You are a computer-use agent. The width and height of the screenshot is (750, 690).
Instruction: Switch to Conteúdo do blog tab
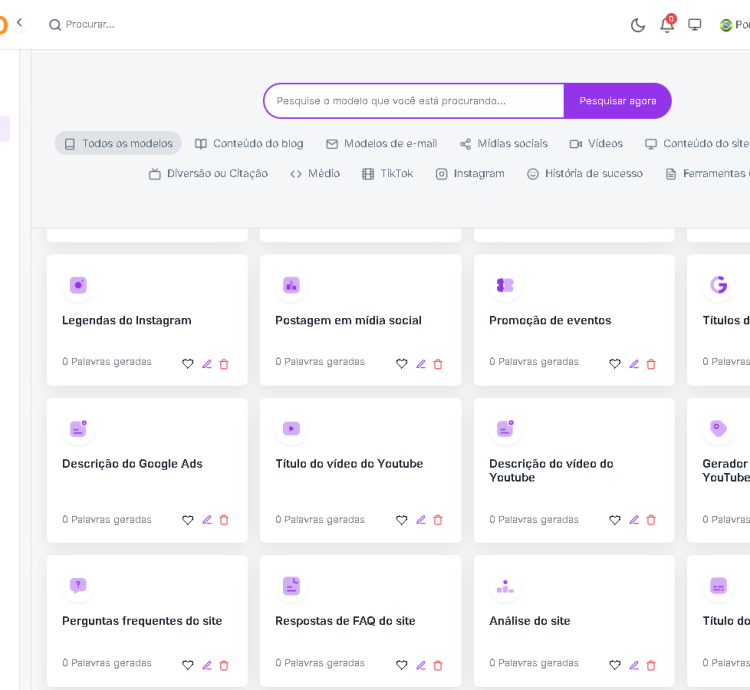(x=249, y=144)
